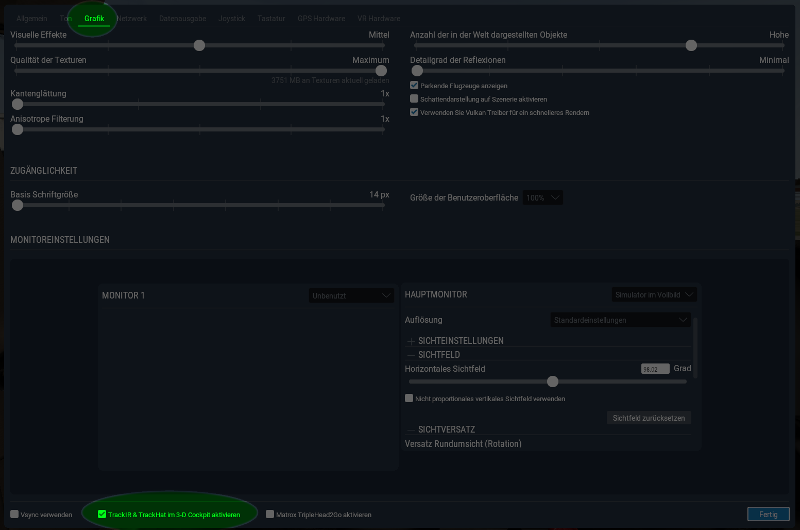Disable the Vulkan-Treiber checkbox
This screenshot has width=800, height=530.
point(414,112)
